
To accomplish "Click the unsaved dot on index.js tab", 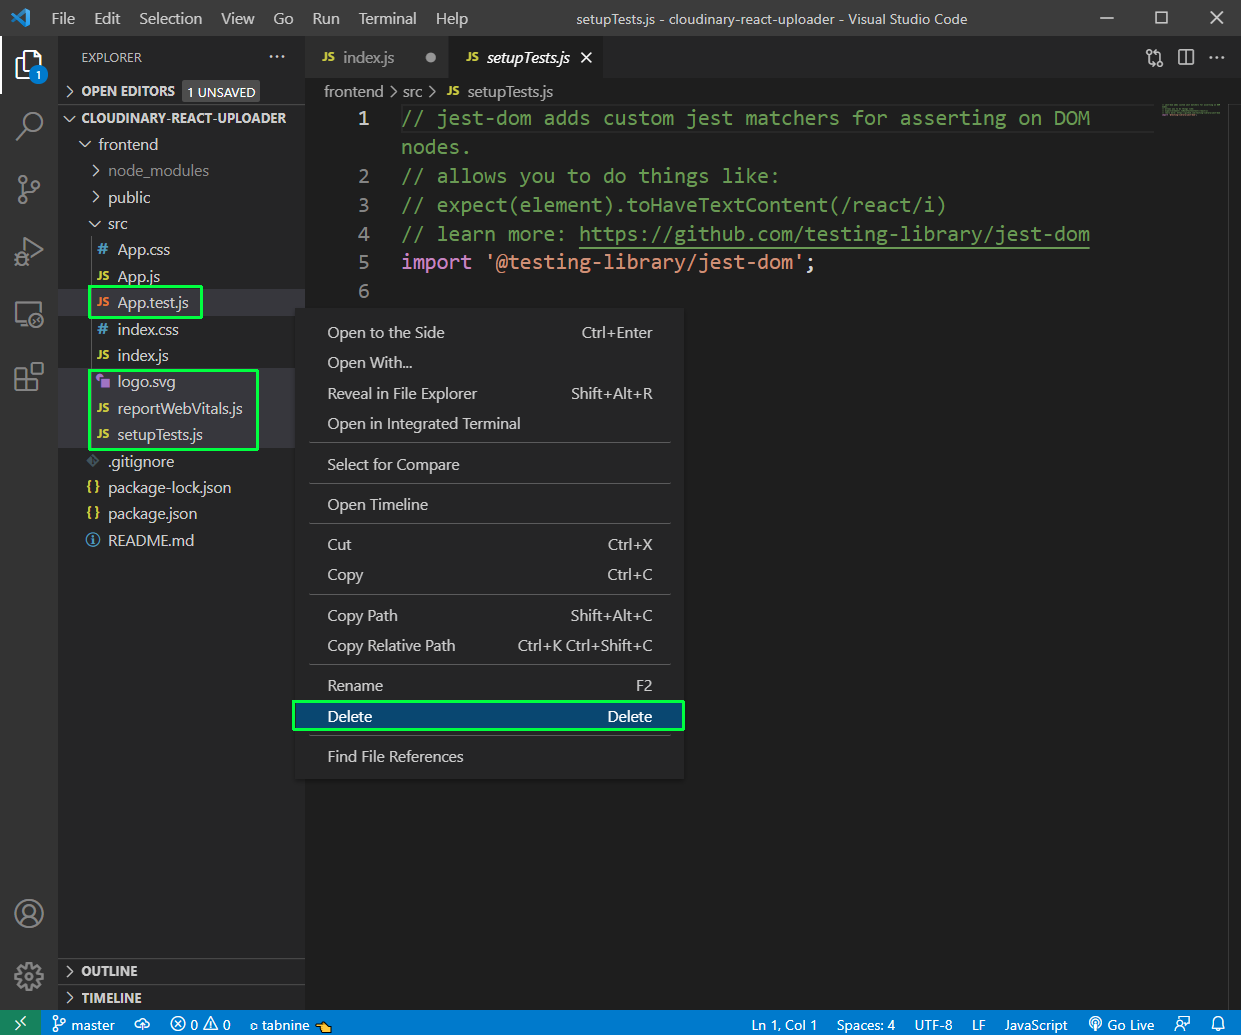I will point(431,58).
